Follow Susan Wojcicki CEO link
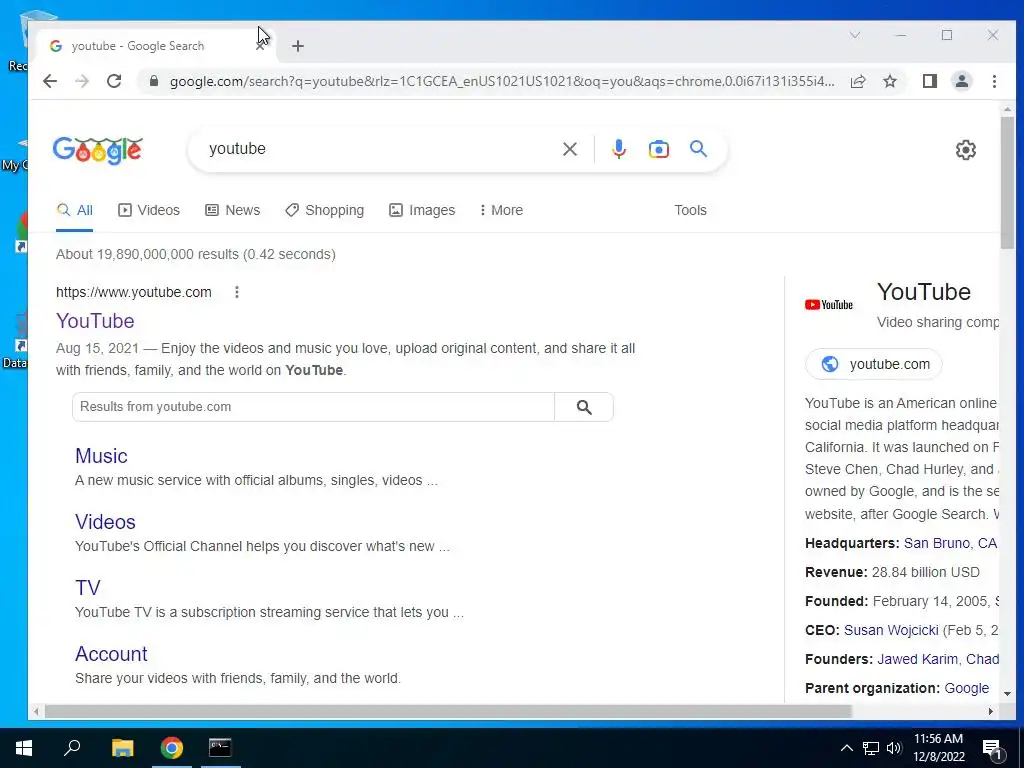Viewport: 1024px width, 768px height. pos(891,630)
